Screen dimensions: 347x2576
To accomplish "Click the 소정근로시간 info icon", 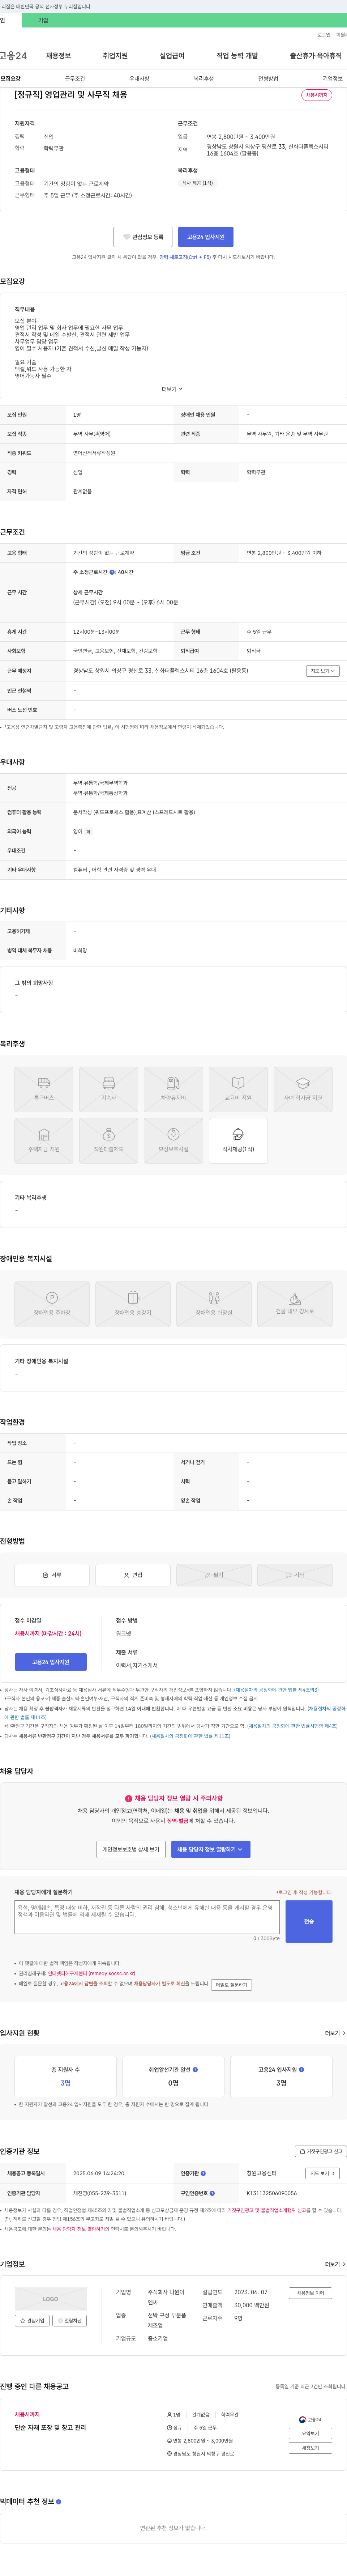I will tap(112, 572).
